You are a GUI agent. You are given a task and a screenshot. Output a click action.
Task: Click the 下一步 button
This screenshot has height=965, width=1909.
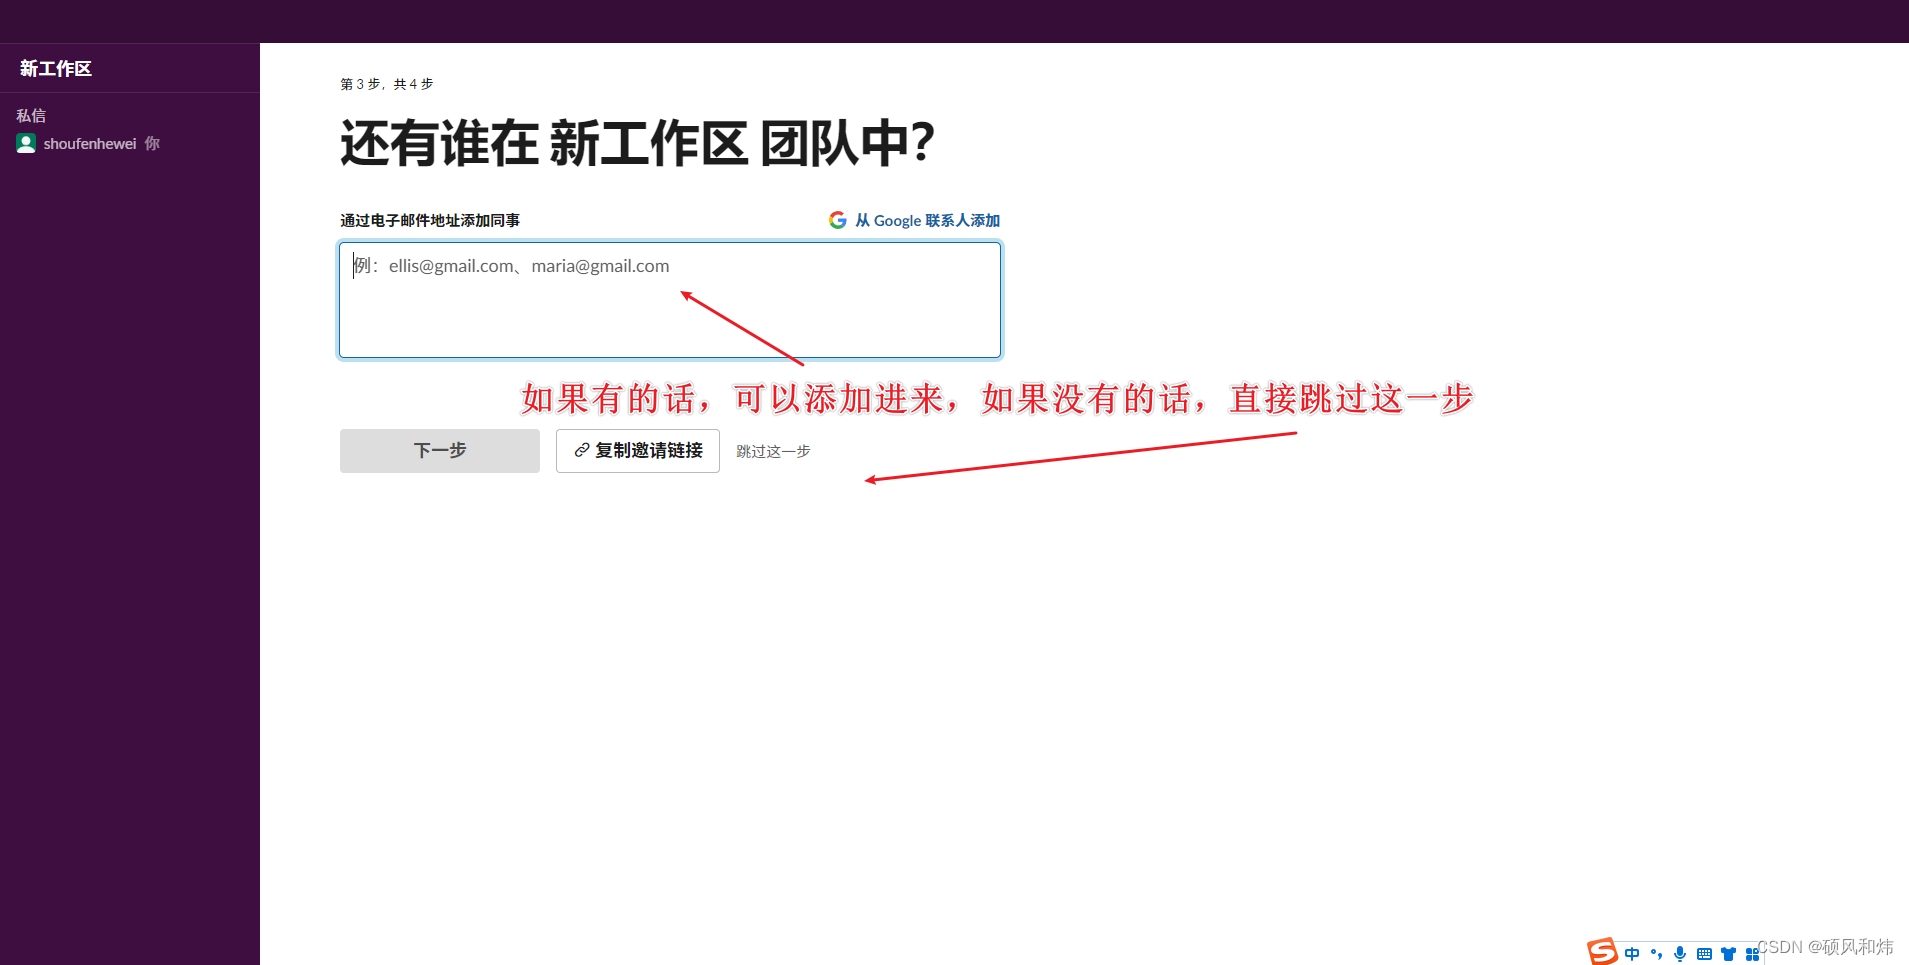(x=440, y=451)
